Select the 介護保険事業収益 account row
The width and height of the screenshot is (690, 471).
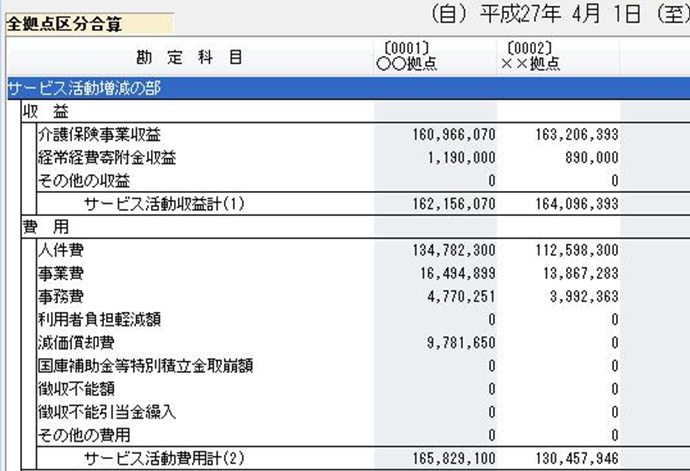tap(99, 134)
